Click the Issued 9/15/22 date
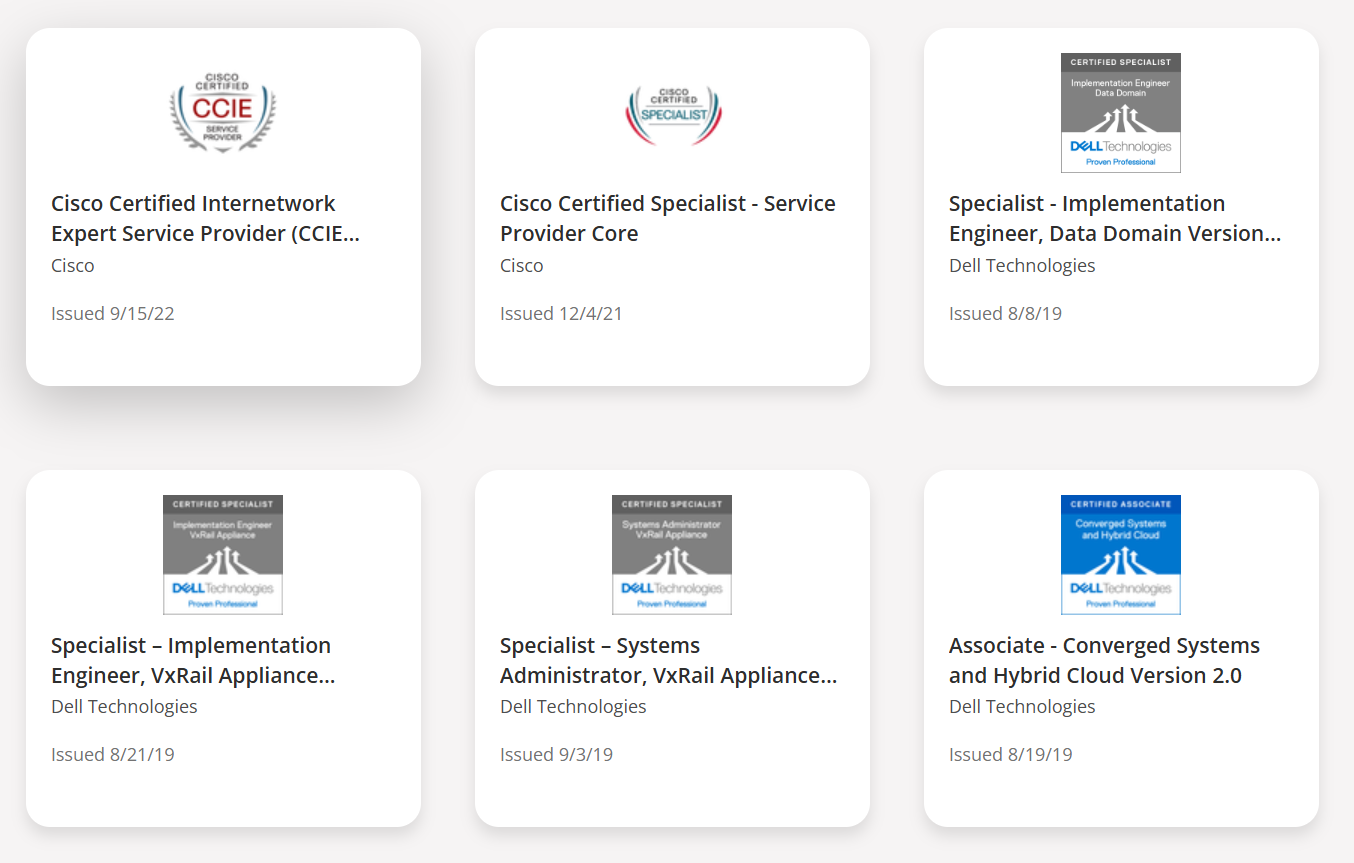This screenshot has width=1354, height=863. tap(113, 314)
